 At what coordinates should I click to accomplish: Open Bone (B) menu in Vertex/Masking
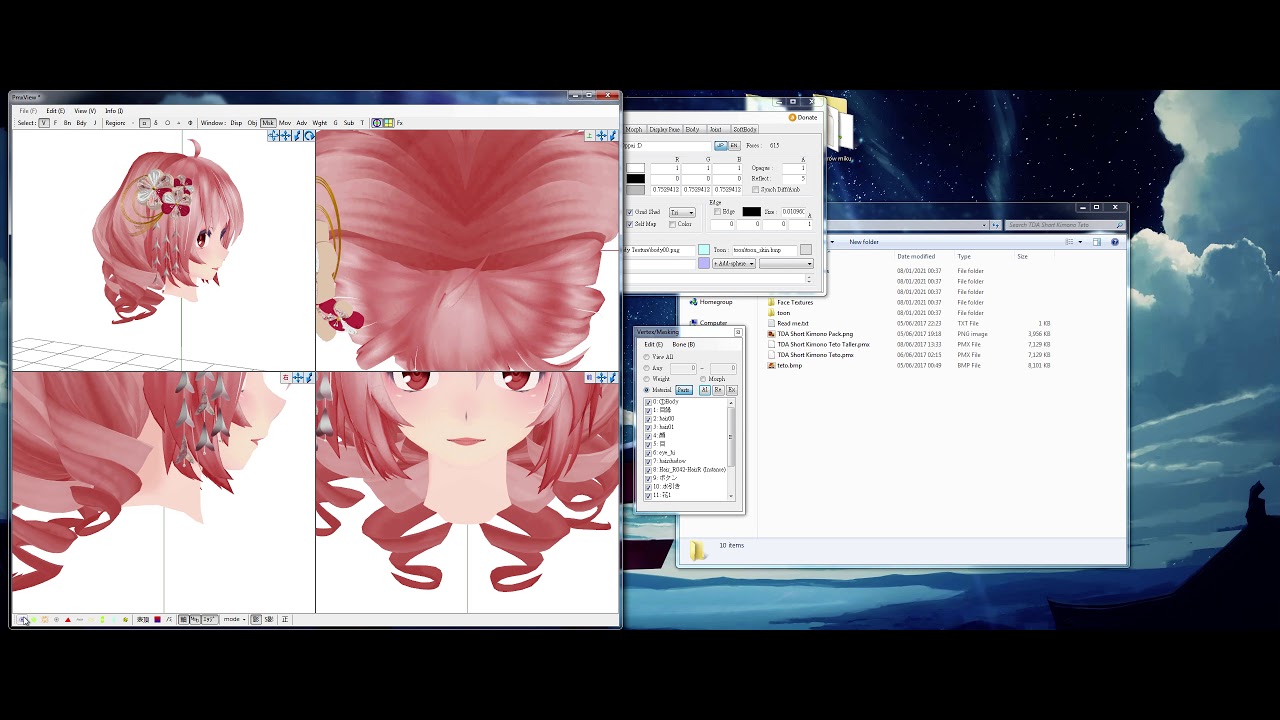click(684, 344)
